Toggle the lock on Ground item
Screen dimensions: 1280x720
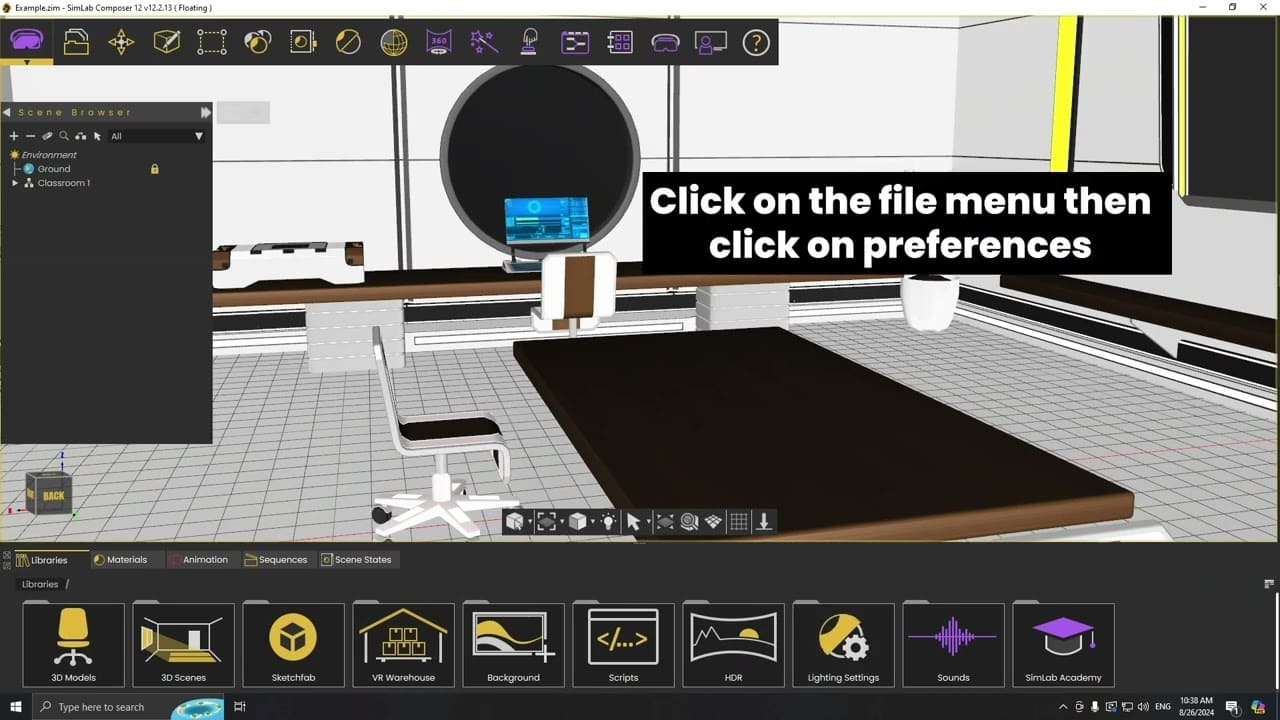pyautogui.click(x=155, y=169)
